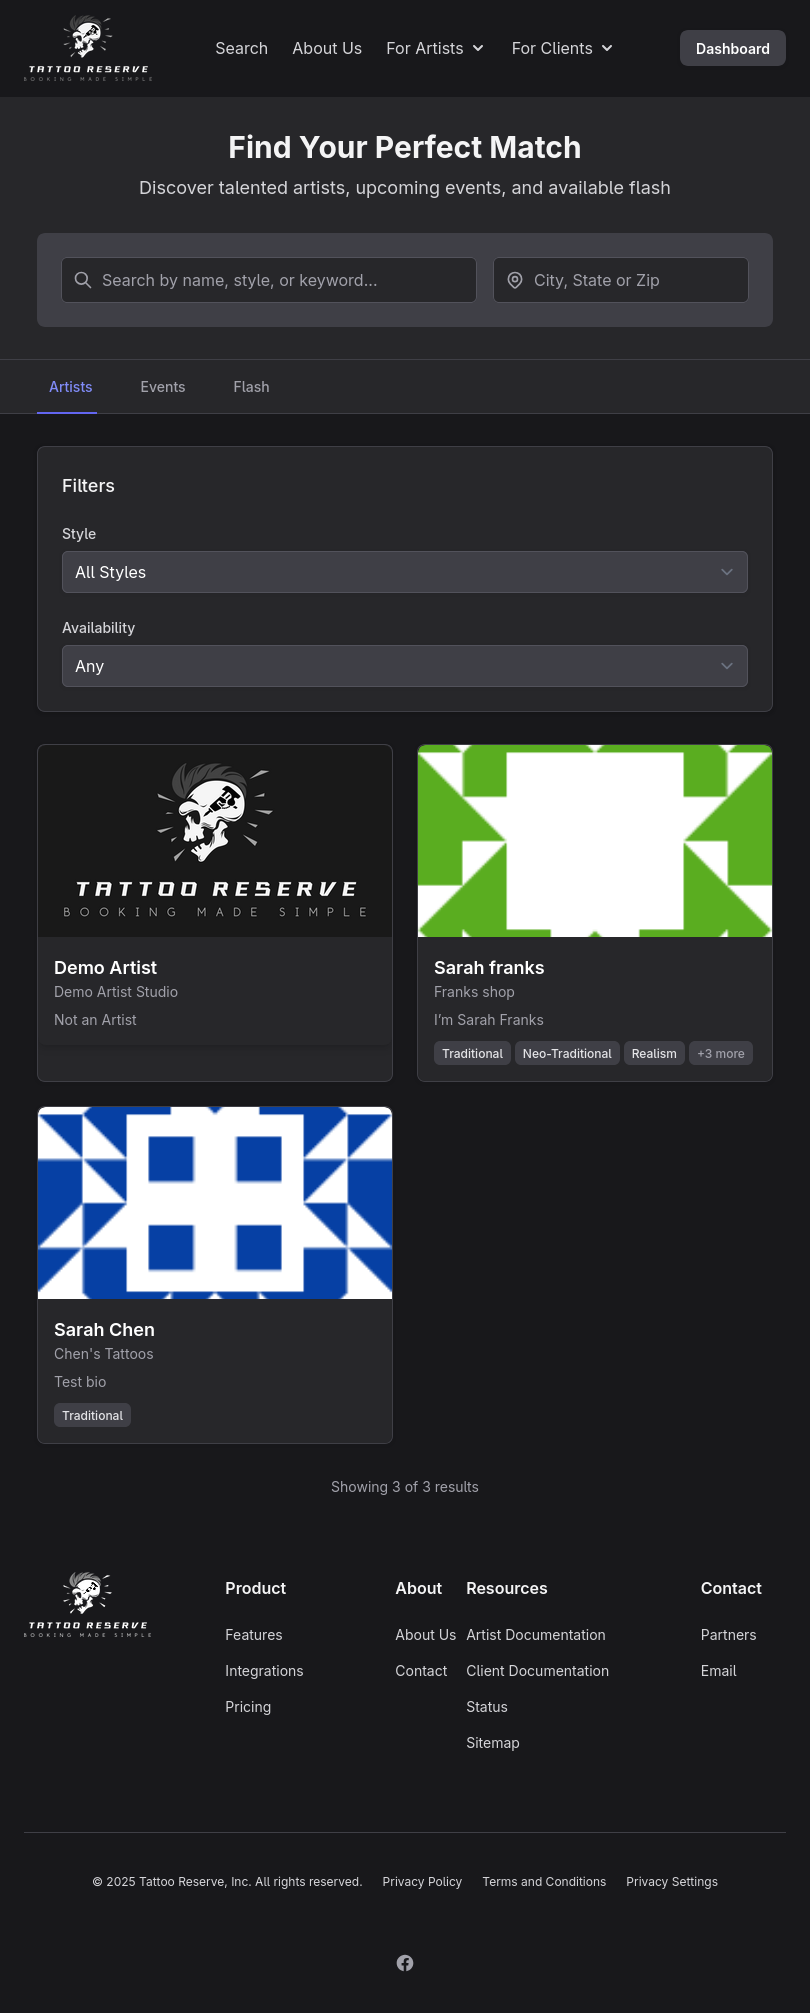The image size is (810, 2013).
Task: Click the Showing 3 of 3 results text
Action: (x=405, y=1486)
